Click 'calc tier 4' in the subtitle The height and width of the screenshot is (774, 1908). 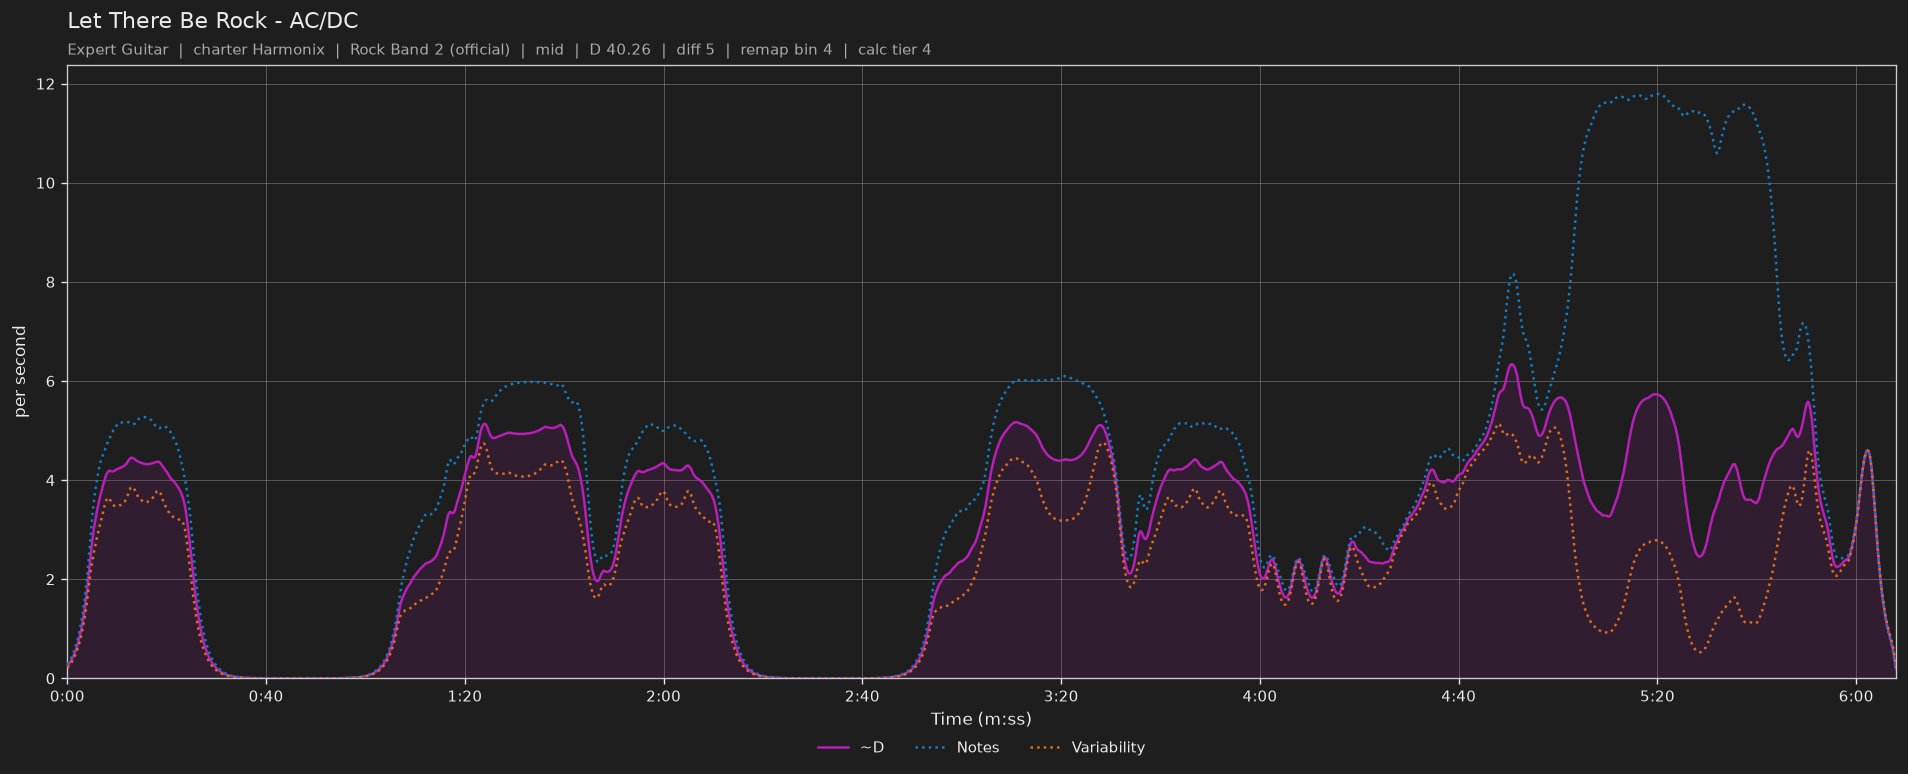tap(894, 50)
